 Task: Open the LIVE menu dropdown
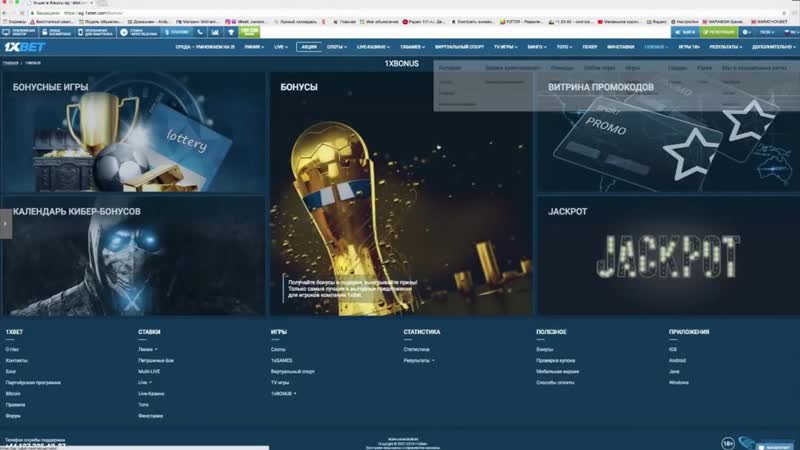click(x=281, y=47)
